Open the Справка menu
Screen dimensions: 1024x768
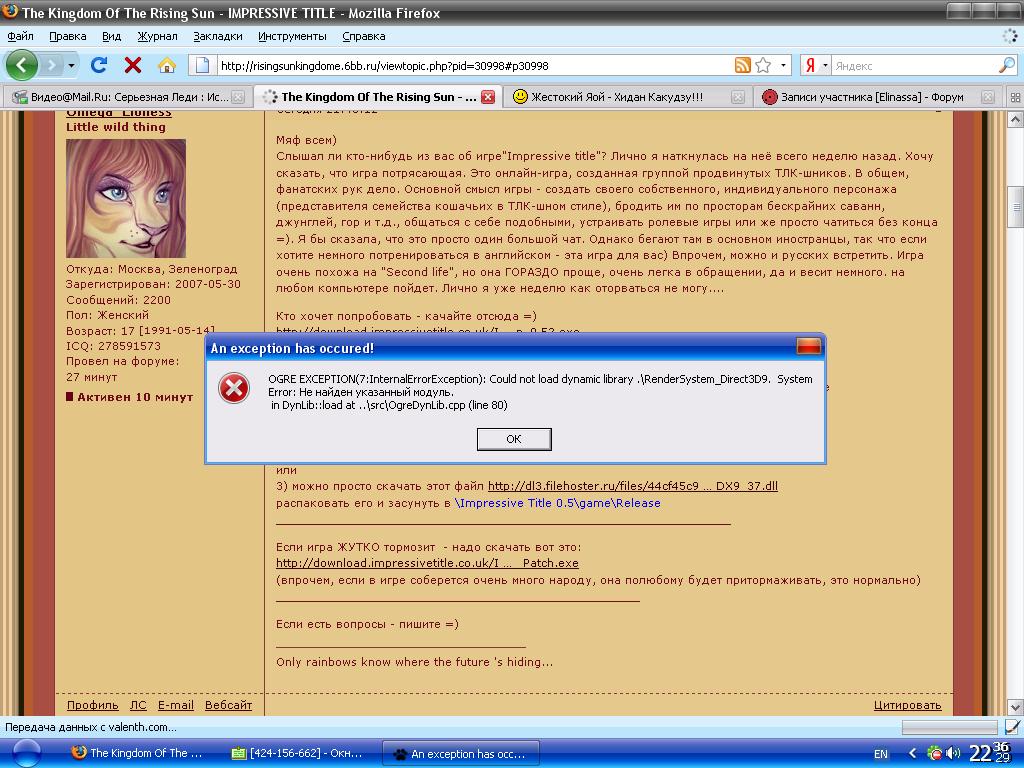point(364,36)
